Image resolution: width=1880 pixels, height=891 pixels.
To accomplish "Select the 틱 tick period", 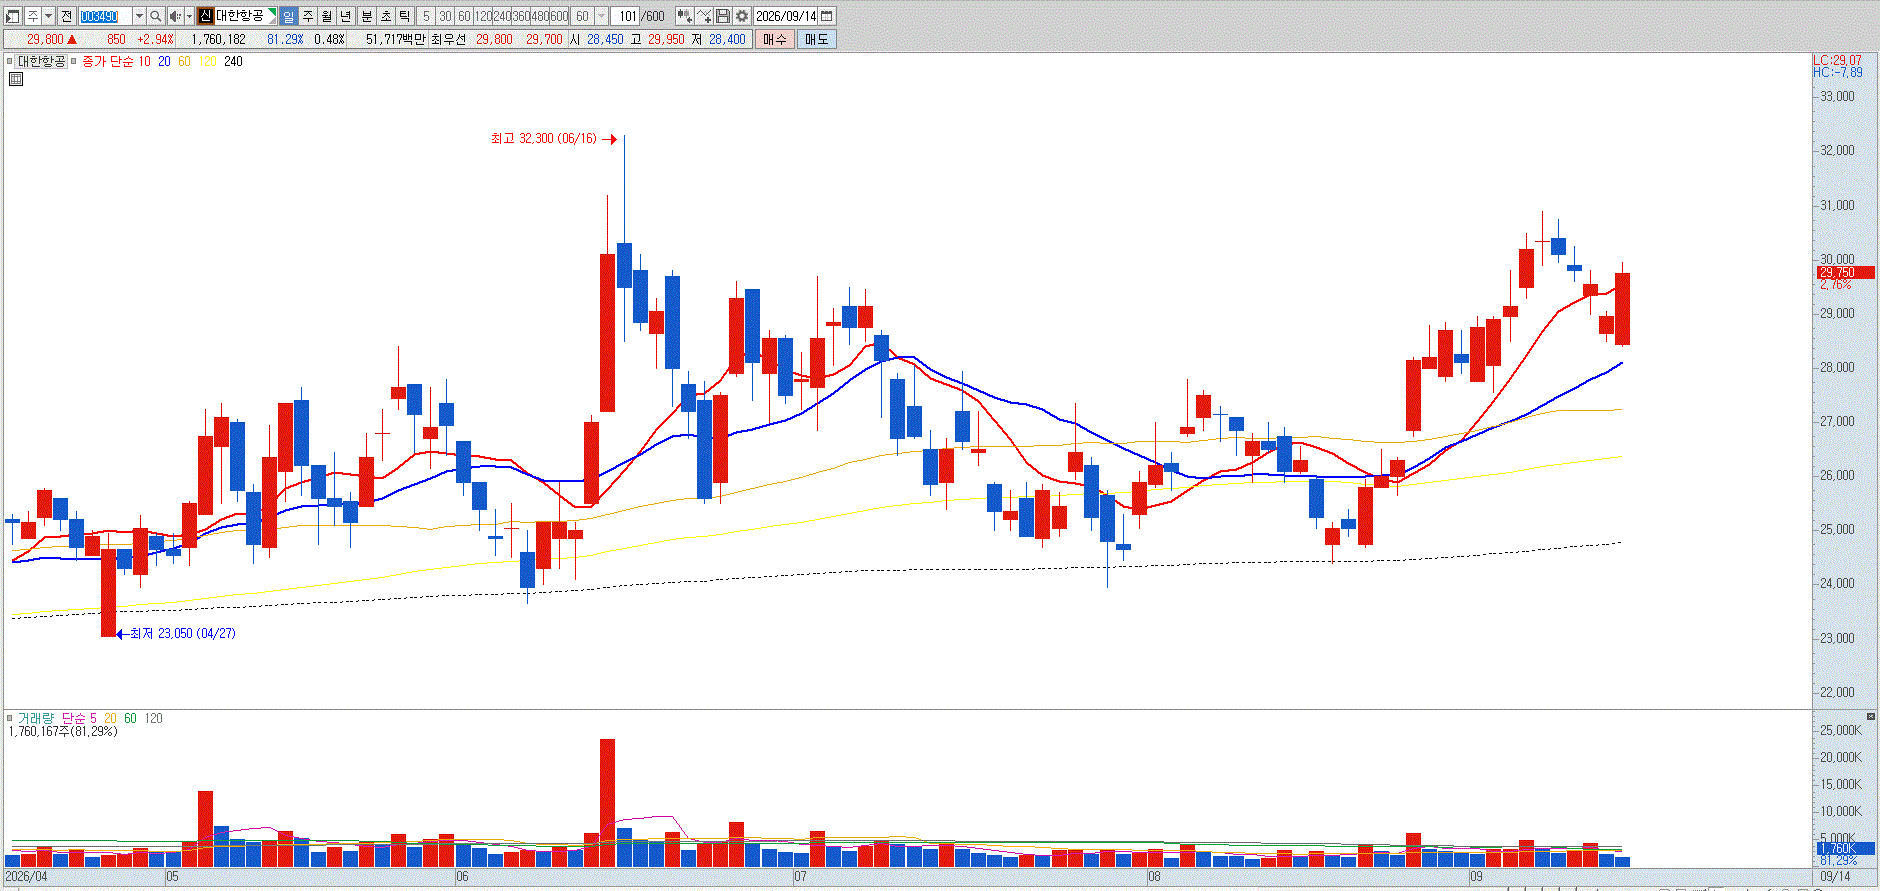I will click(x=404, y=16).
